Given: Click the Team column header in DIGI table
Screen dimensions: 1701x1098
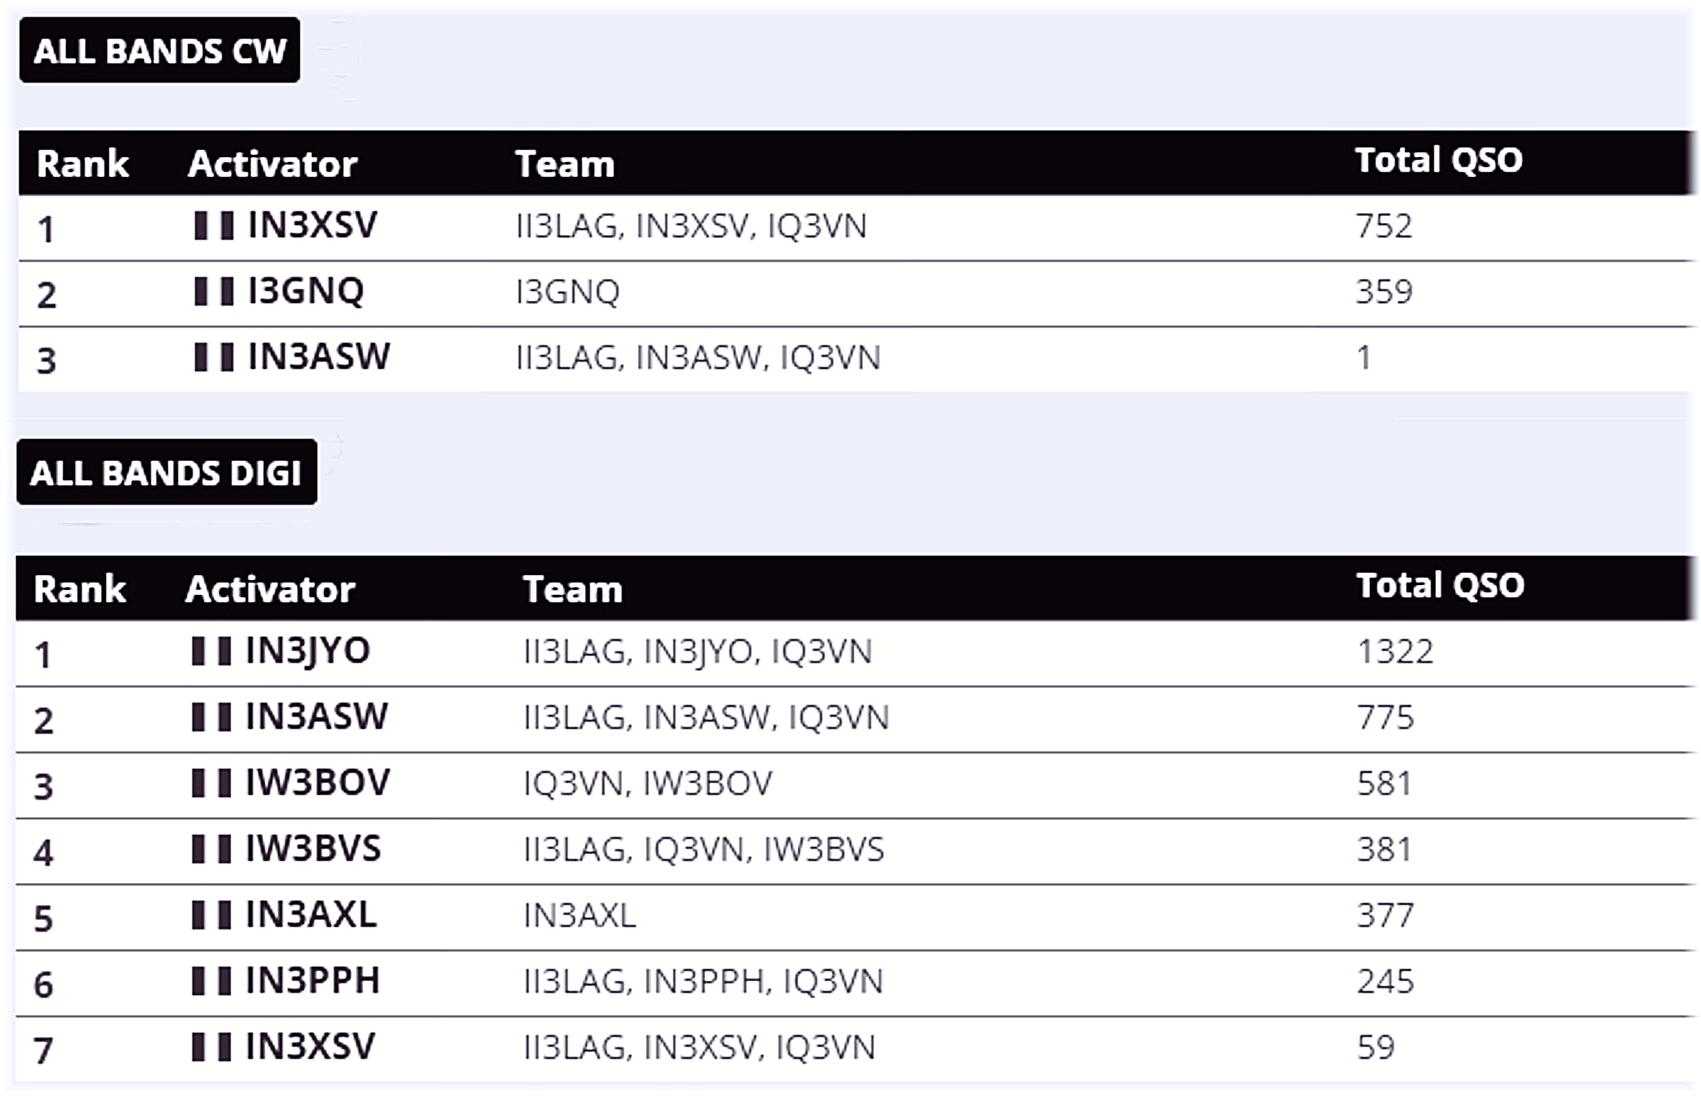Looking at the screenshot, I should pos(572,589).
